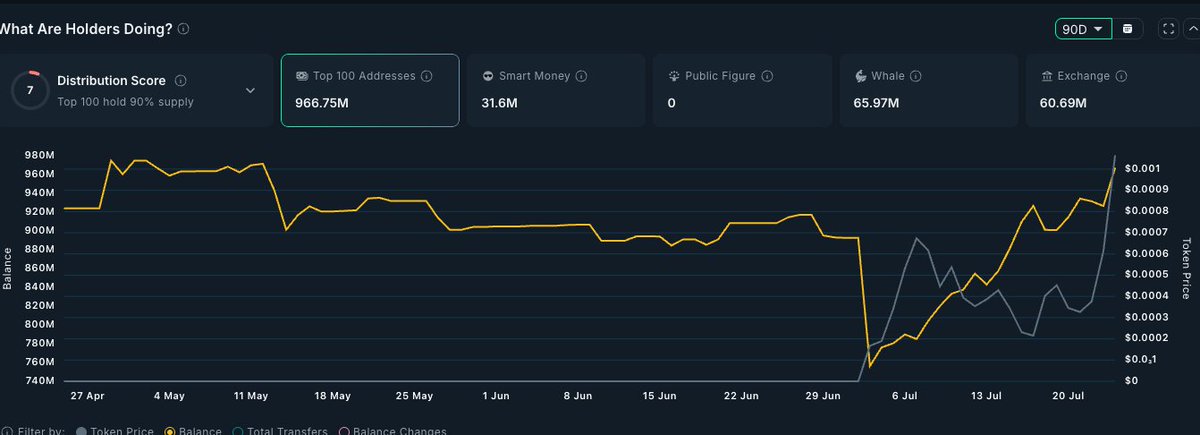Click the Top 100 Addresses card icon
This screenshot has height=435, width=1200.
(x=301, y=76)
